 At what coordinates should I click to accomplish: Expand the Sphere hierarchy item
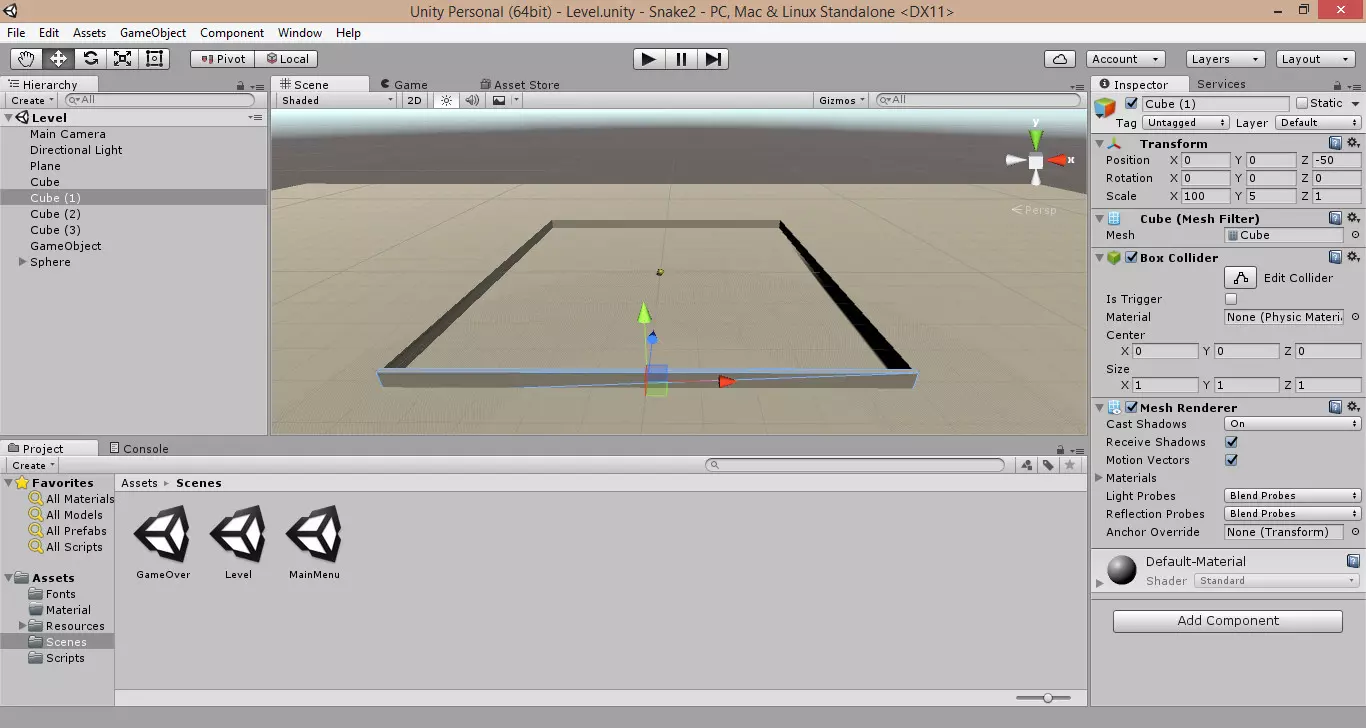click(x=23, y=262)
